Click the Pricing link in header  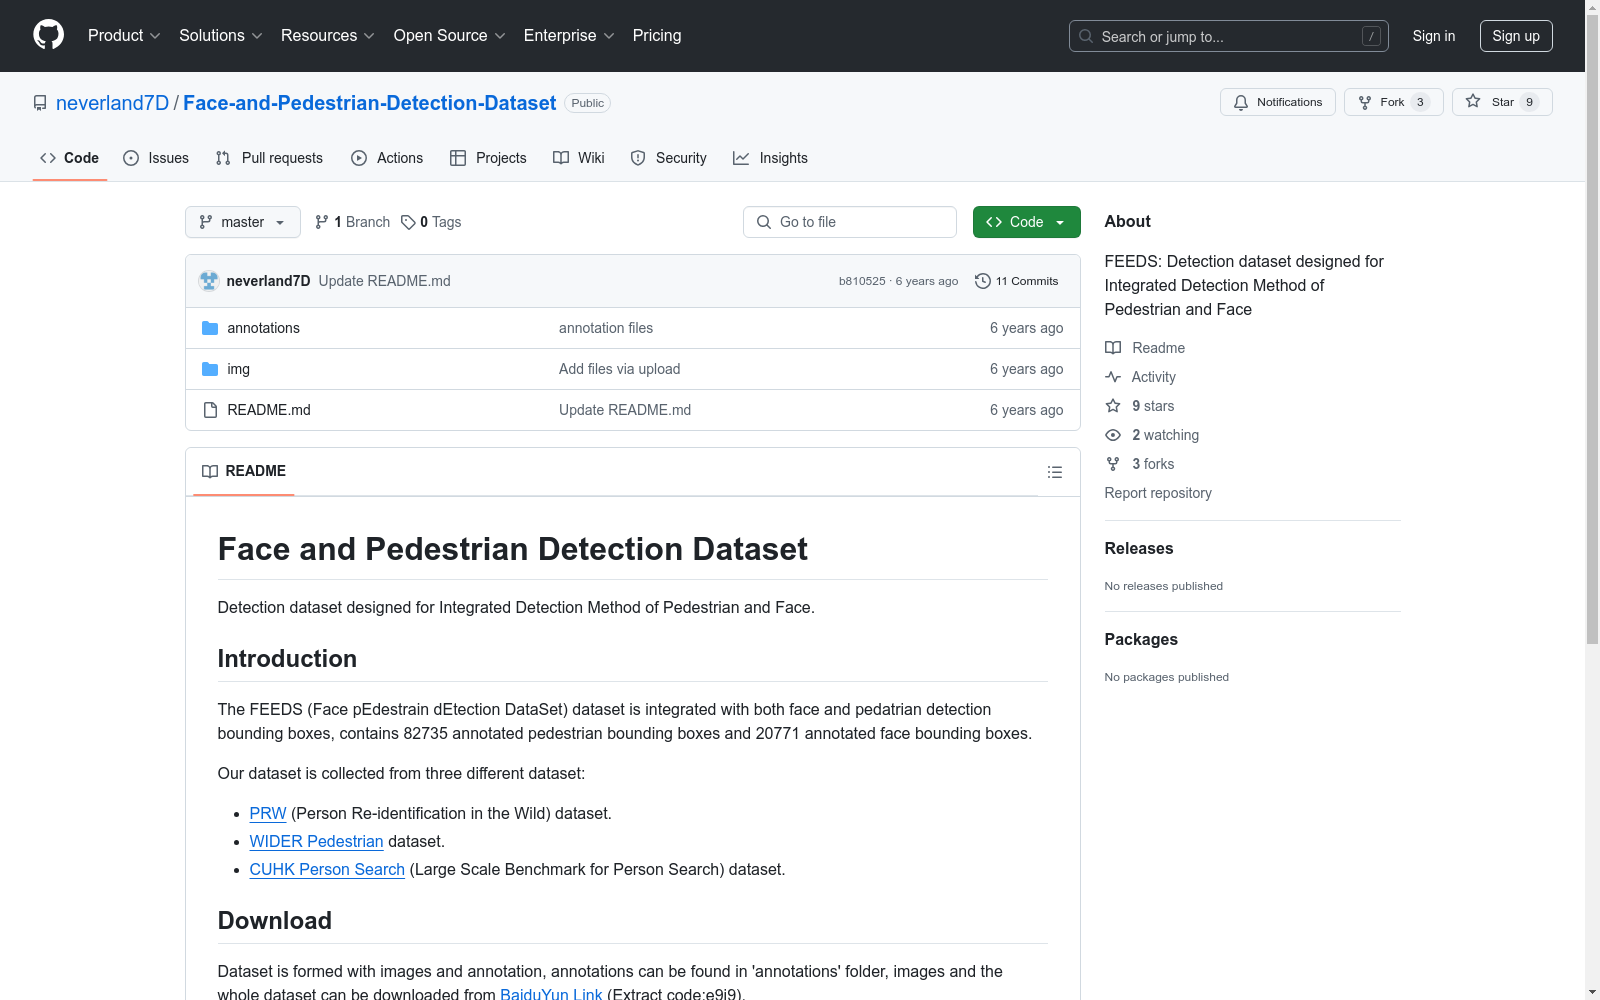tap(657, 36)
